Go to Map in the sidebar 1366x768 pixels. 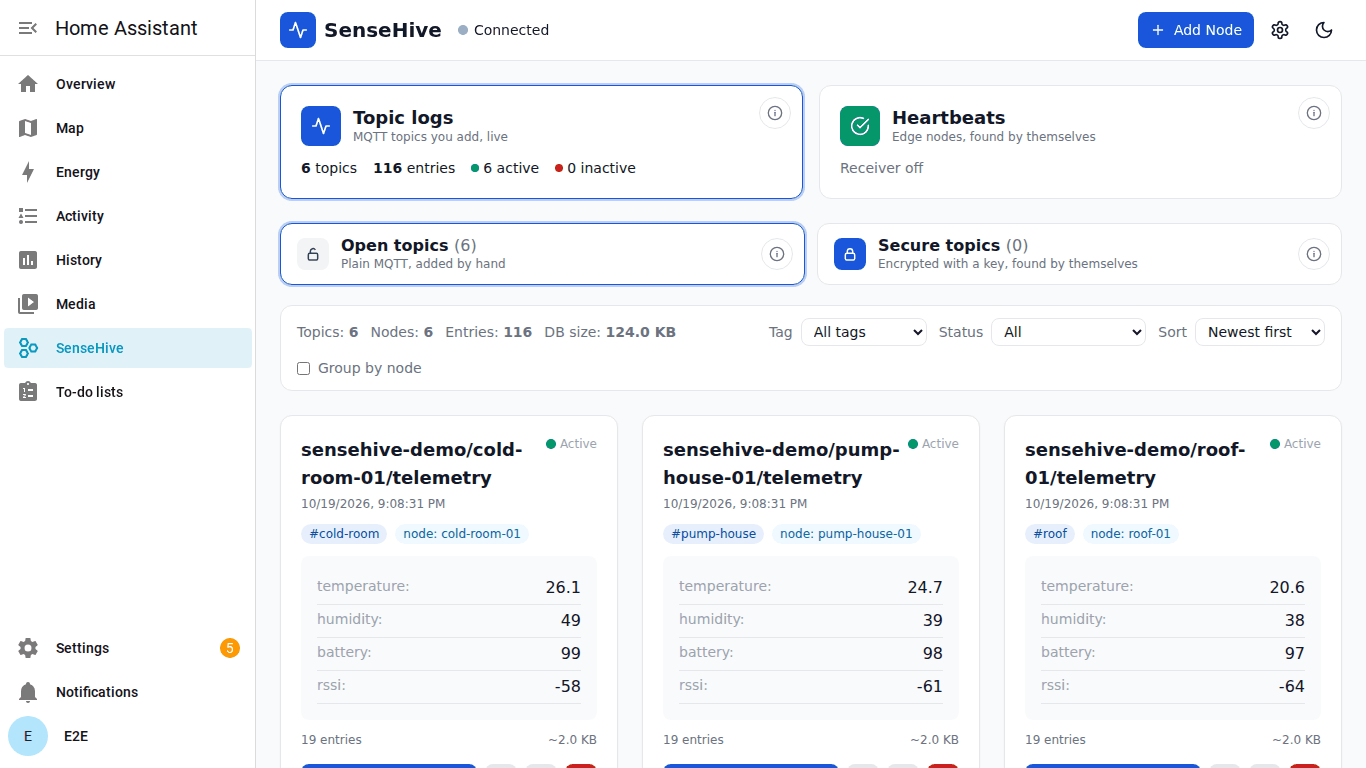(x=128, y=128)
